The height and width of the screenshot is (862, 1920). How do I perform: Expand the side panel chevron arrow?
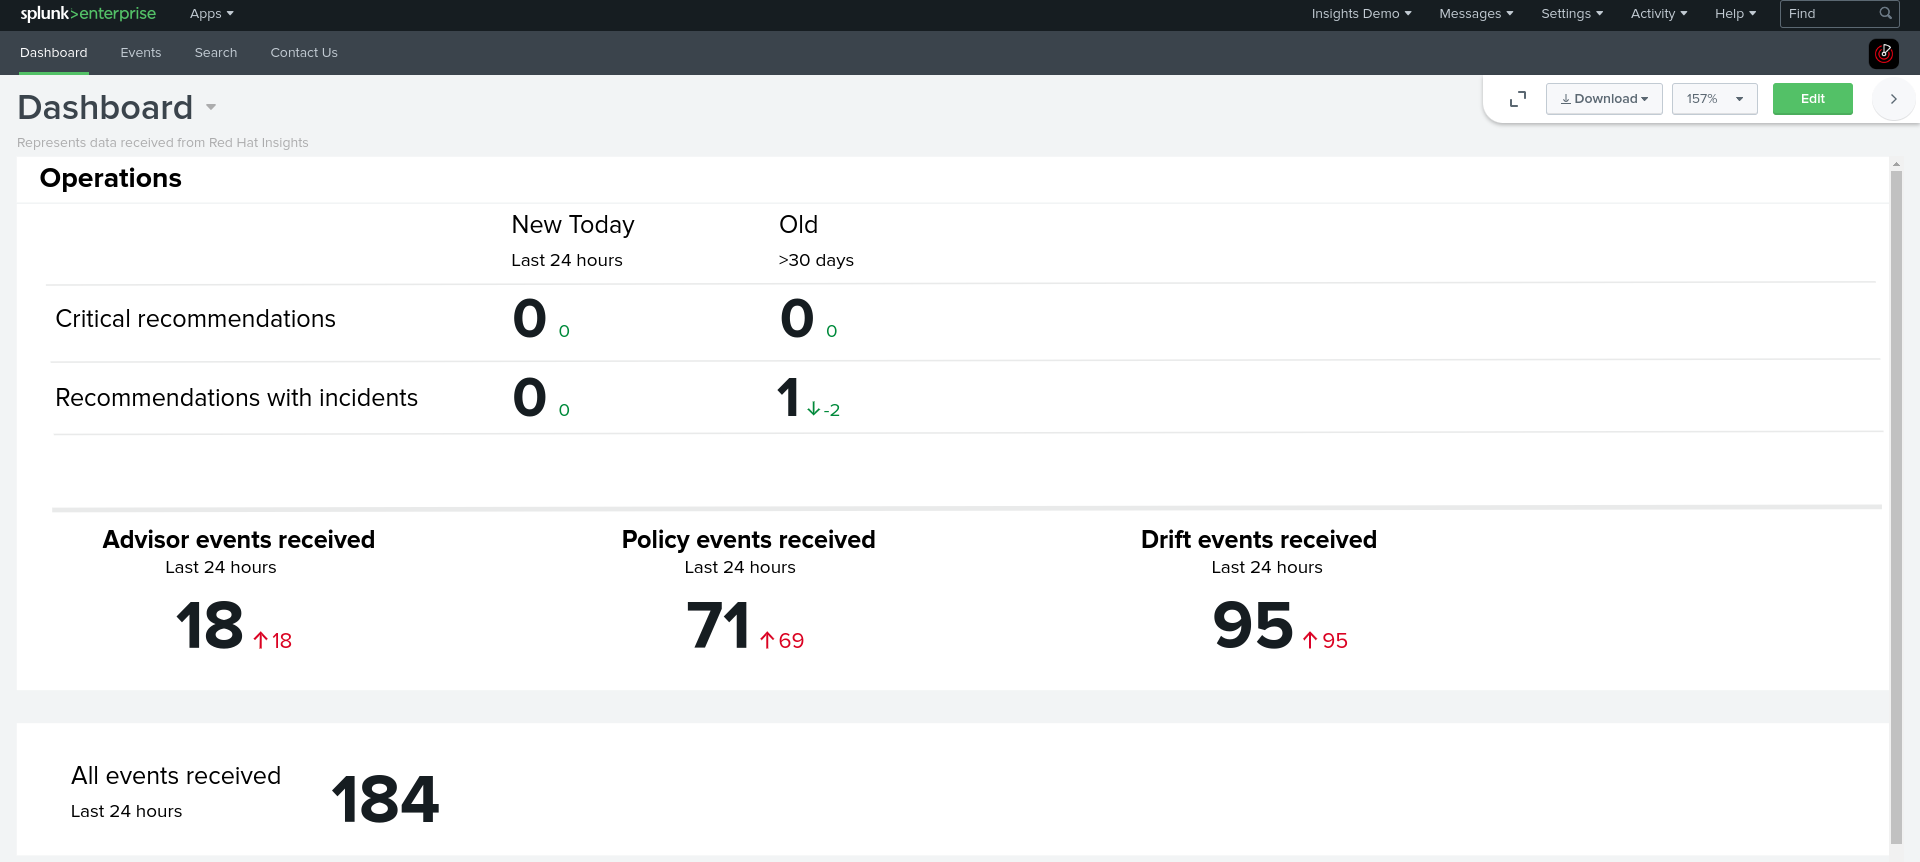1893,99
